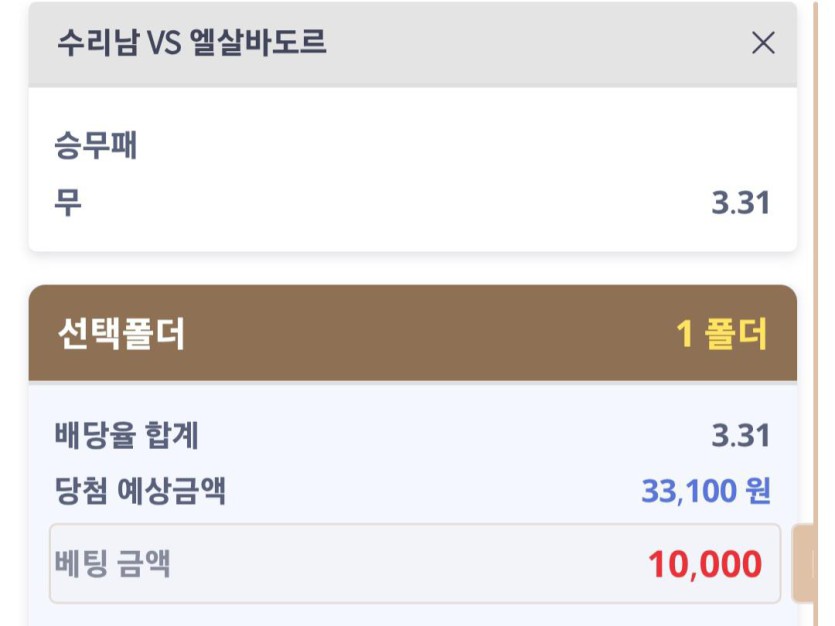This screenshot has width=835, height=626.
Task: Click the 당첨 예상금액 label
Action: pos(140,491)
